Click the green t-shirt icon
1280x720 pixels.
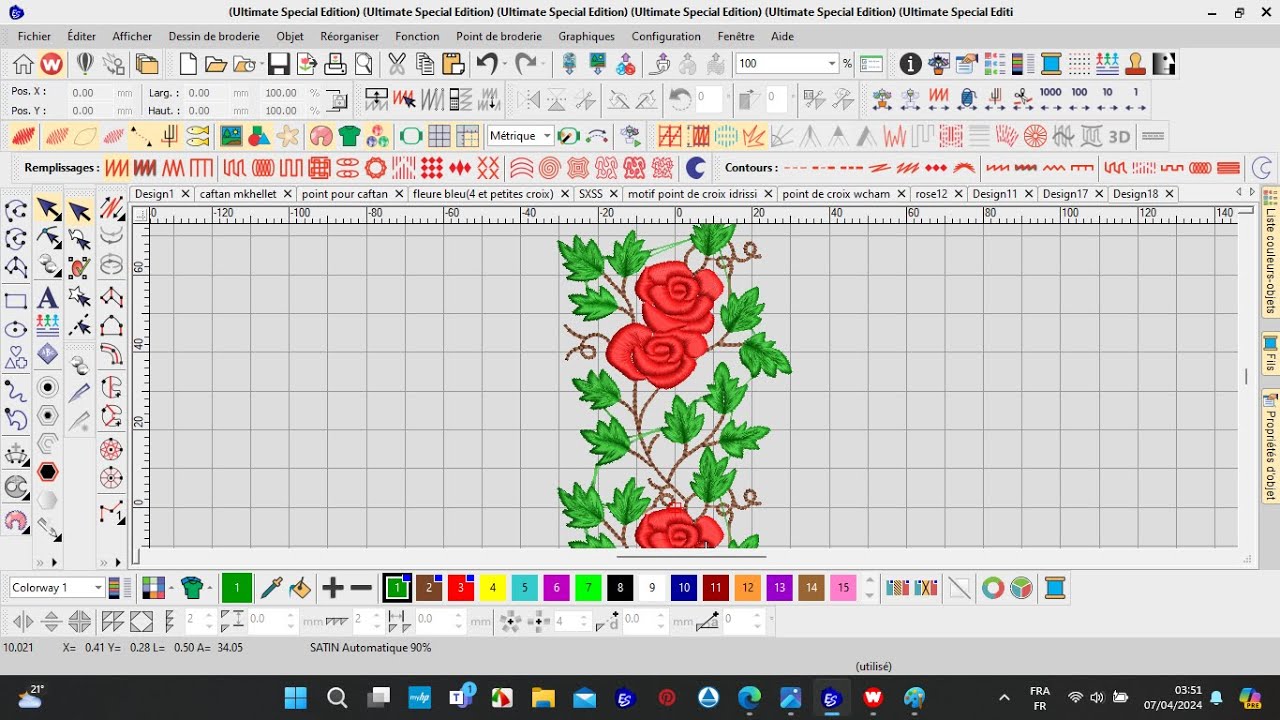(348, 136)
